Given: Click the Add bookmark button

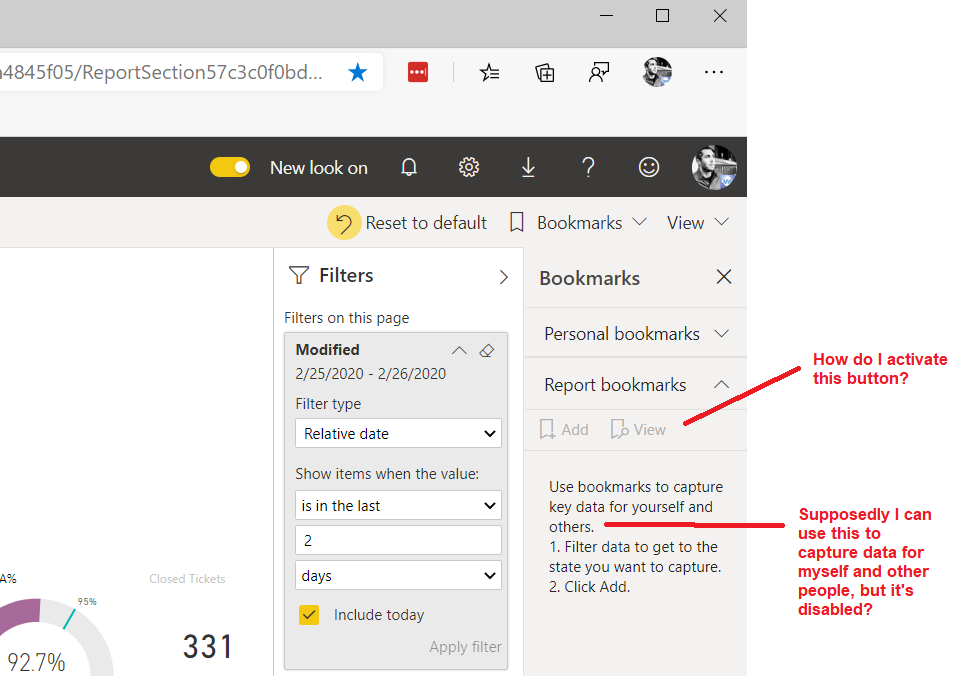Looking at the screenshot, I should (x=564, y=430).
